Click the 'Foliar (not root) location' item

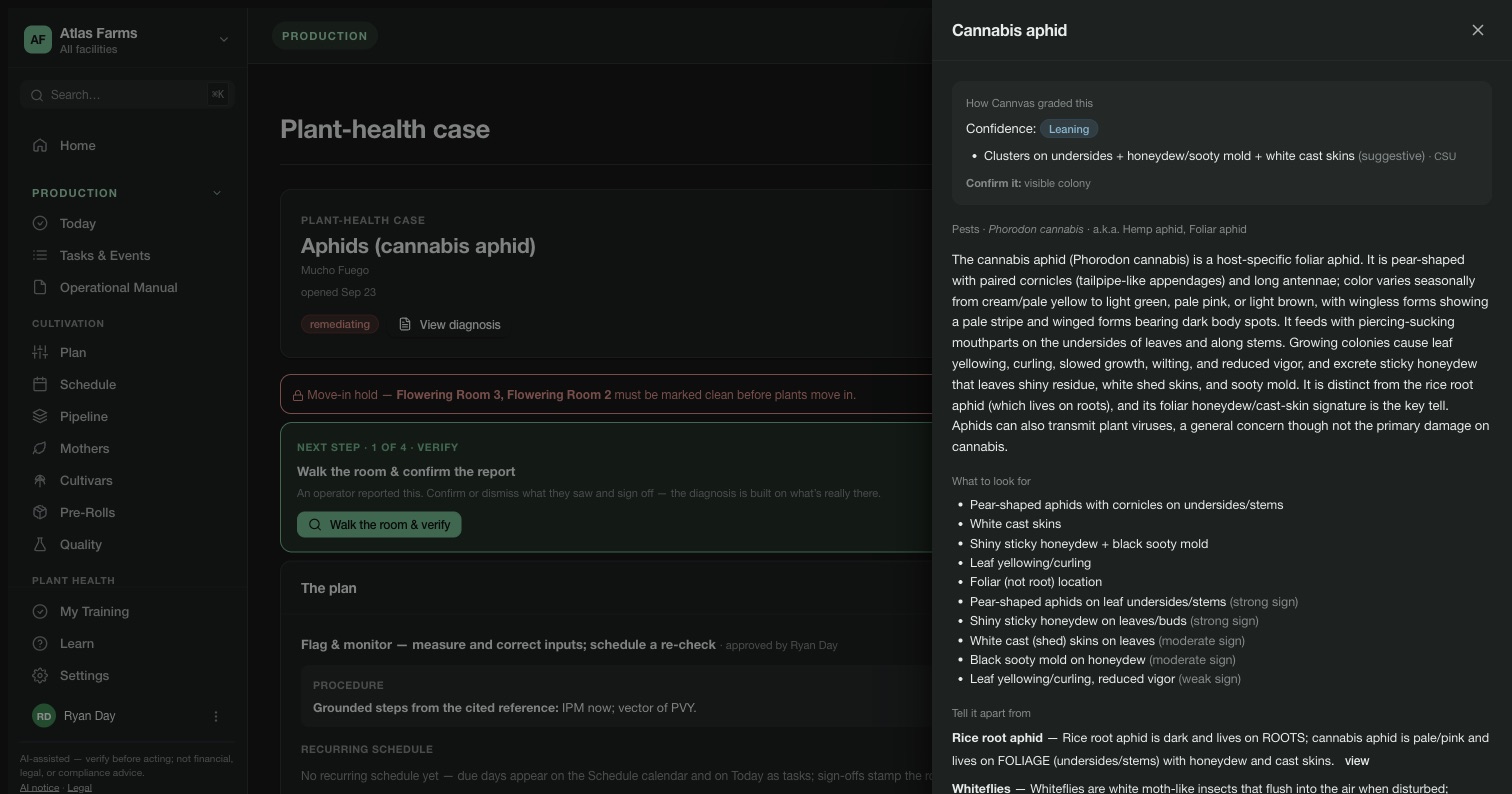pyautogui.click(x=1036, y=582)
